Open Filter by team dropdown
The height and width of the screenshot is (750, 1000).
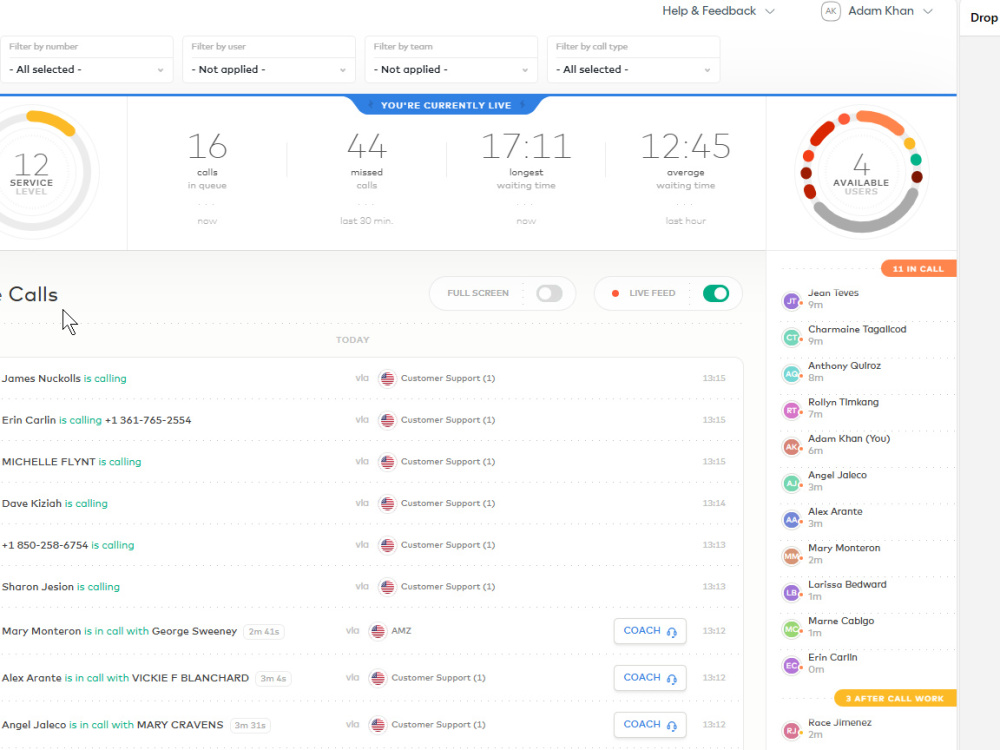[451, 69]
